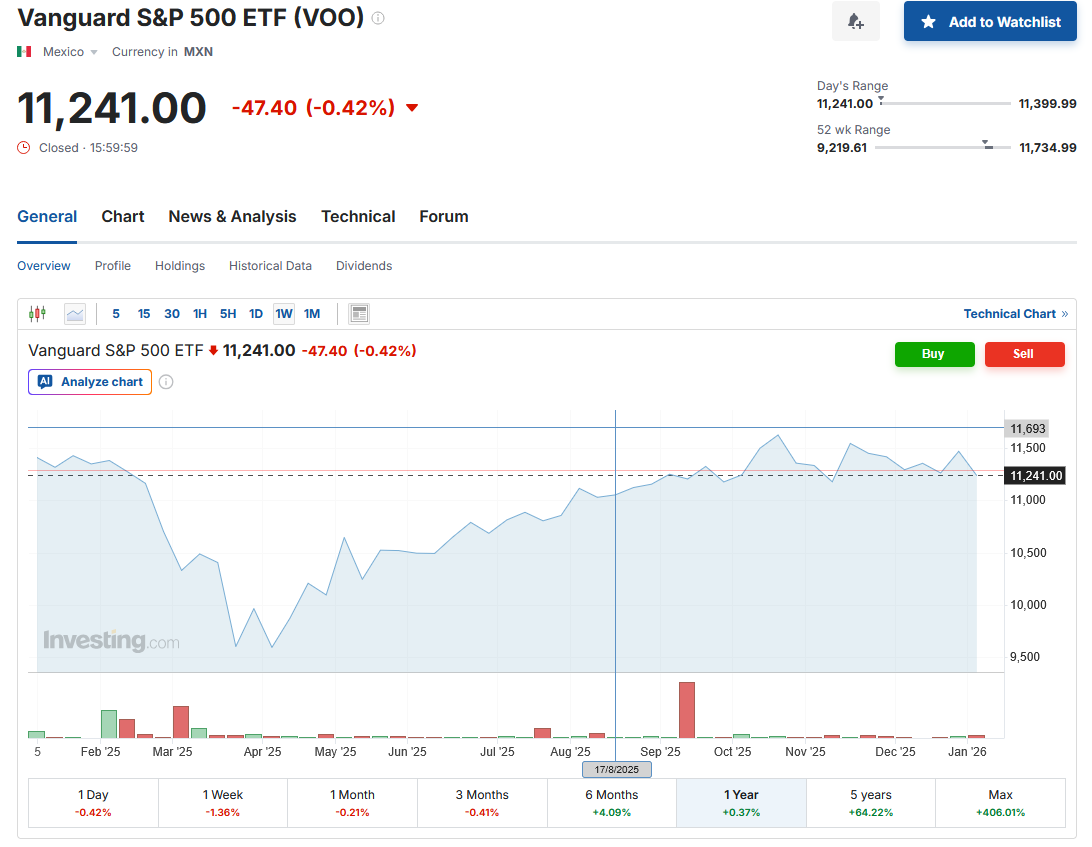Screen dimensions: 1092x847
Task: Click the Add to Watchlist button
Action: pyautogui.click(x=990, y=22)
